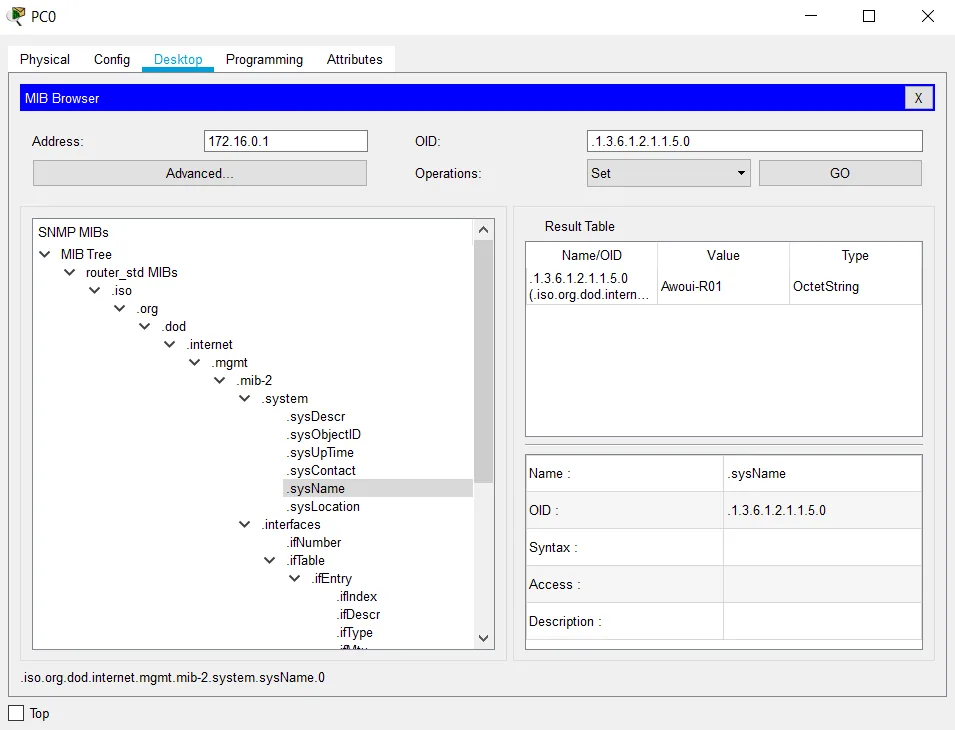Click the Awoui-R01 value cell

tap(723, 286)
